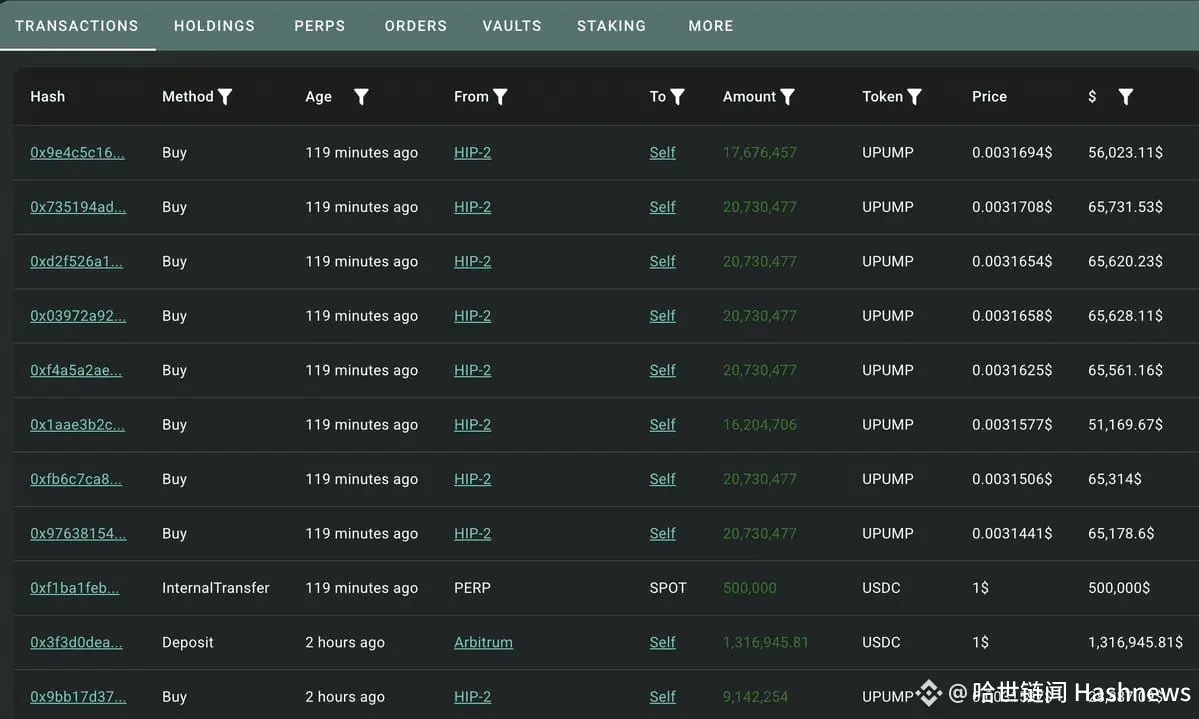Click the price 0.0031441$
This screenshot has height=719, width=1199.
(1012, 533)
